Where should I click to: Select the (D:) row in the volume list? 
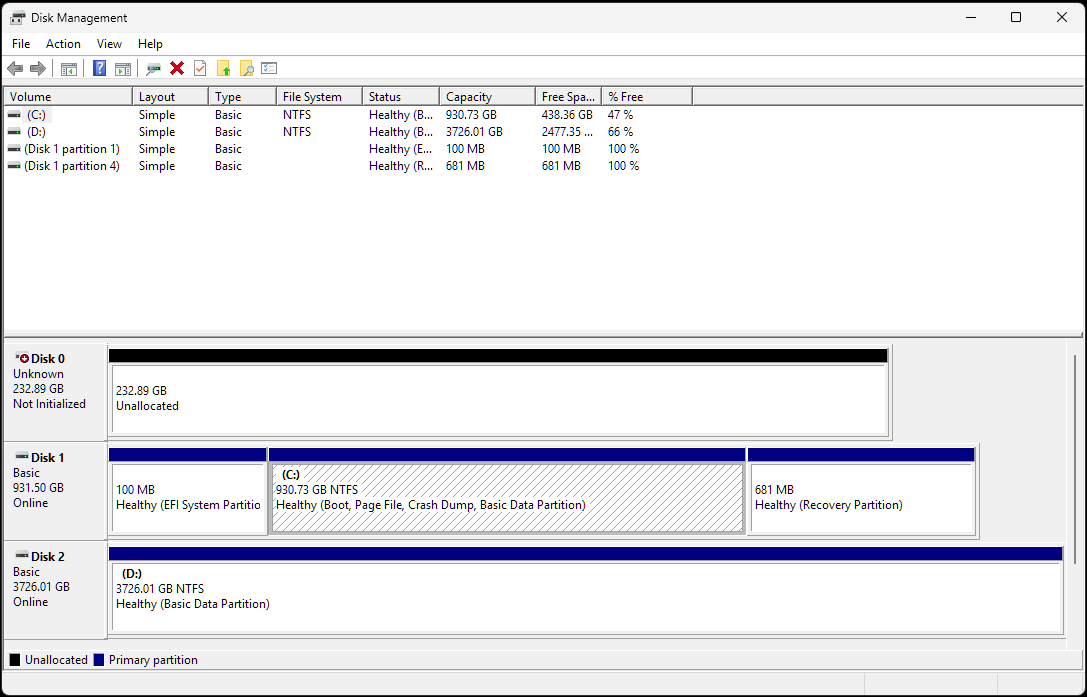click(x=348, y=132)
